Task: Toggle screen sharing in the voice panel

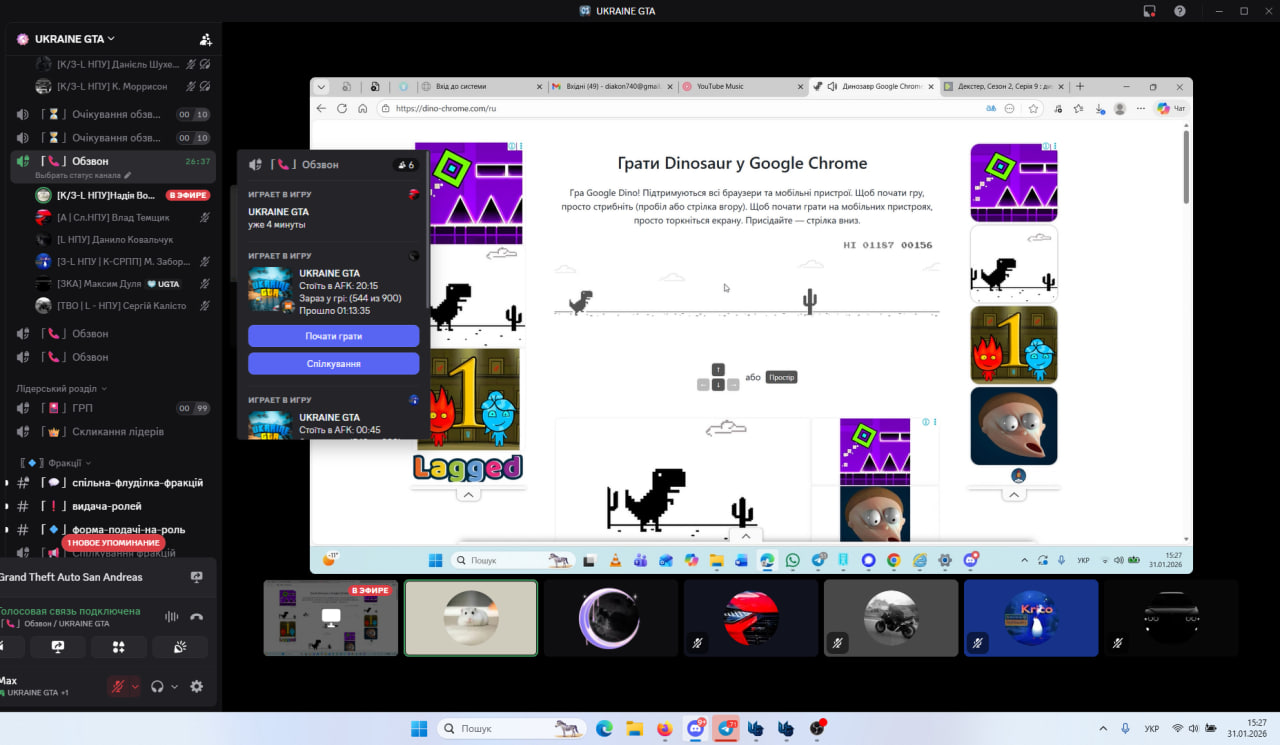Action: [x=58, y=647]
